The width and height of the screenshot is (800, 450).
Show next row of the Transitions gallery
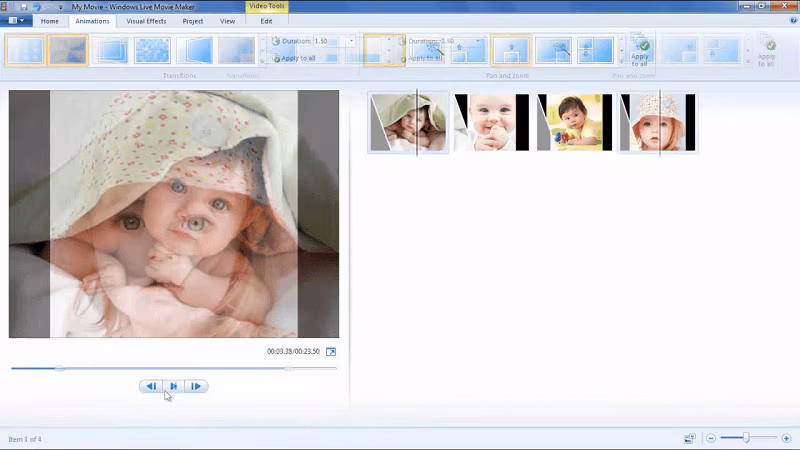click(x=263, y=50)
